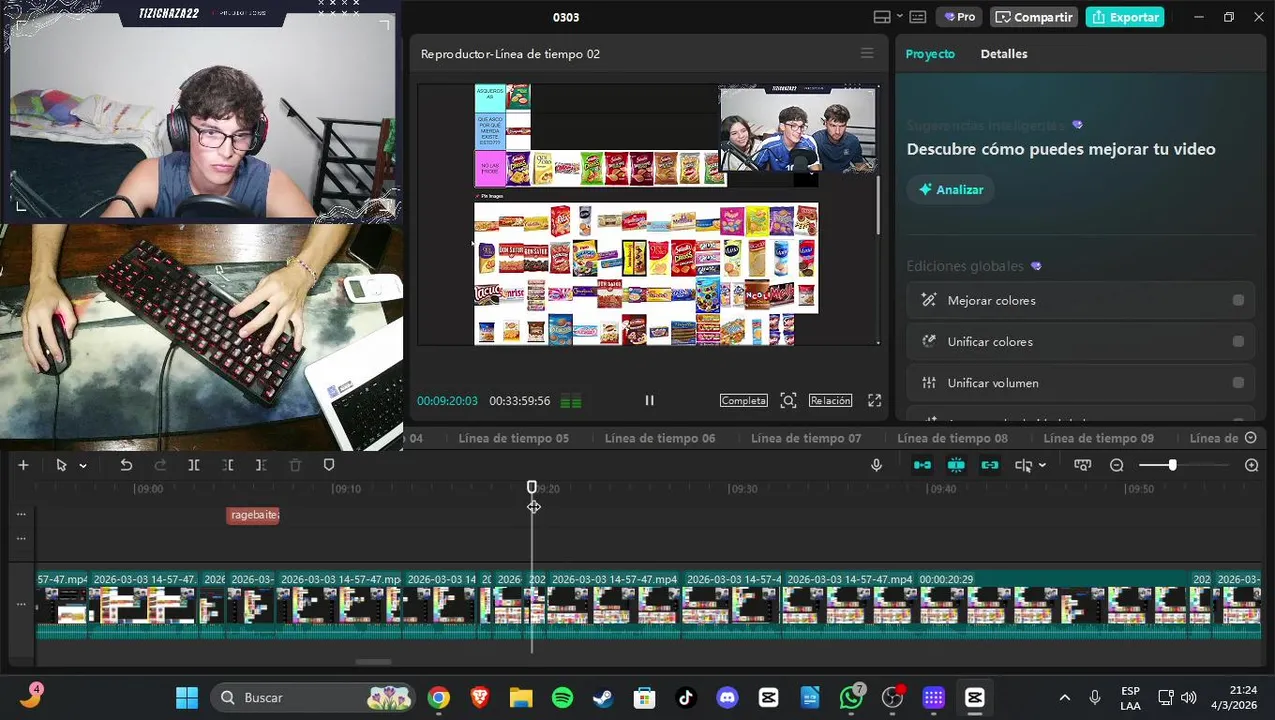Open the Completa quality dropdown
The height and width of the screenshot is (720, 1275).
click(x=743, y=400)
